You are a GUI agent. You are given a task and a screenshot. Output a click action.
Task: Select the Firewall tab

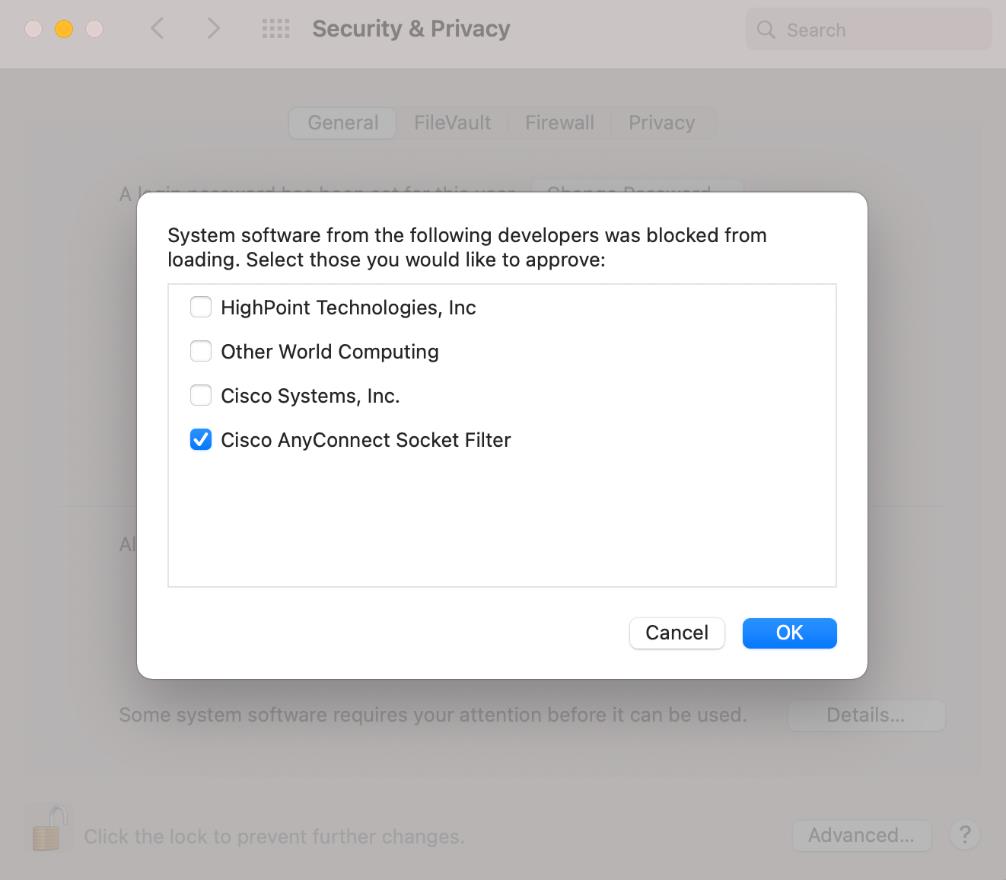pos(559,123)
